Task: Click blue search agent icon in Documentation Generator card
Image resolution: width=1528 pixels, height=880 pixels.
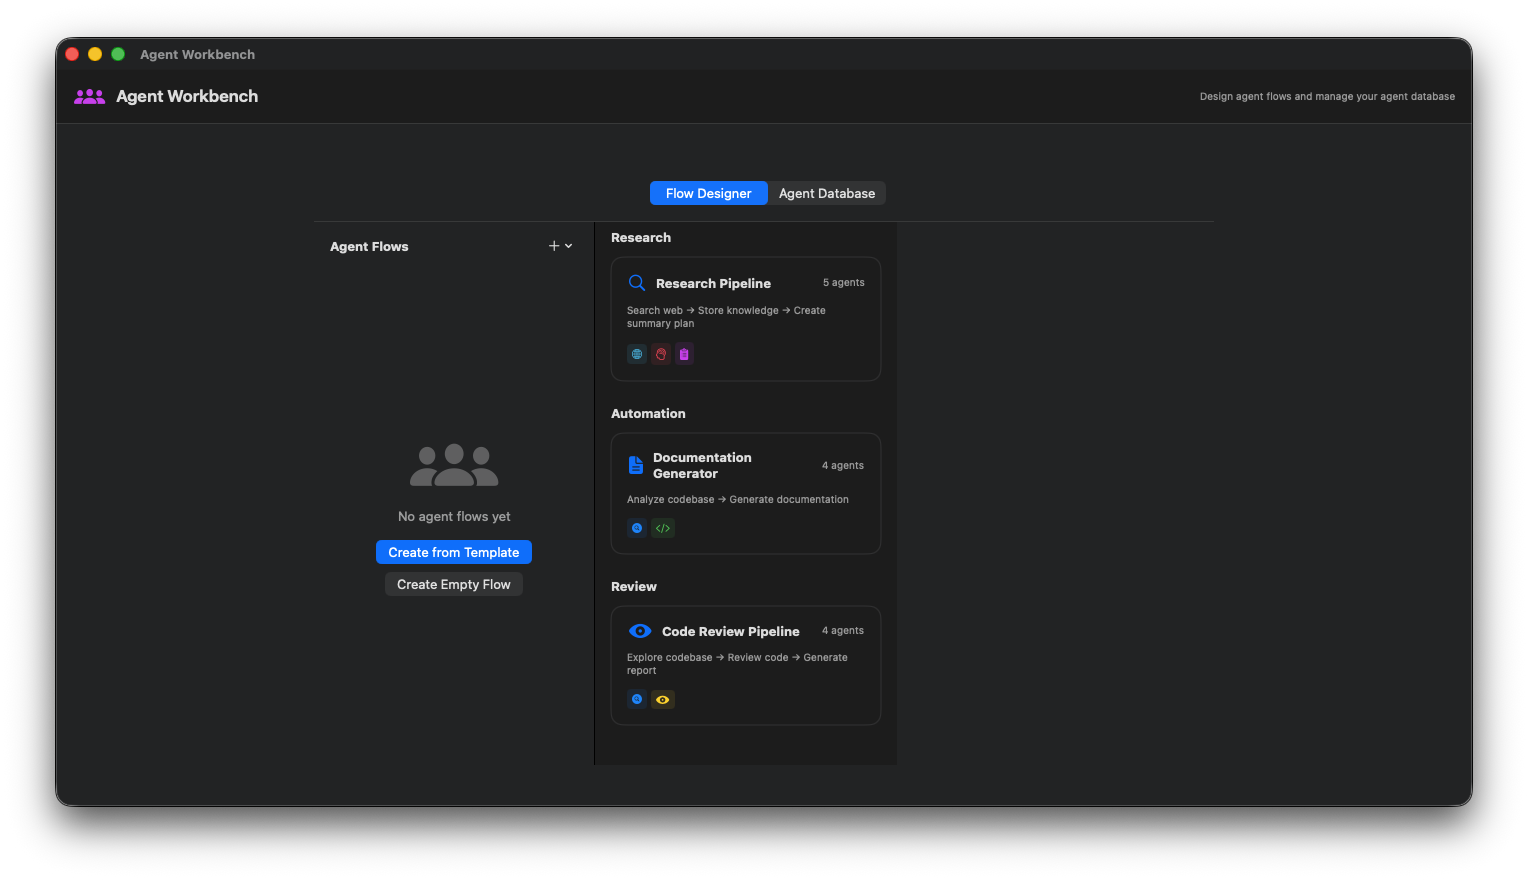Action: tap(637, 528)
